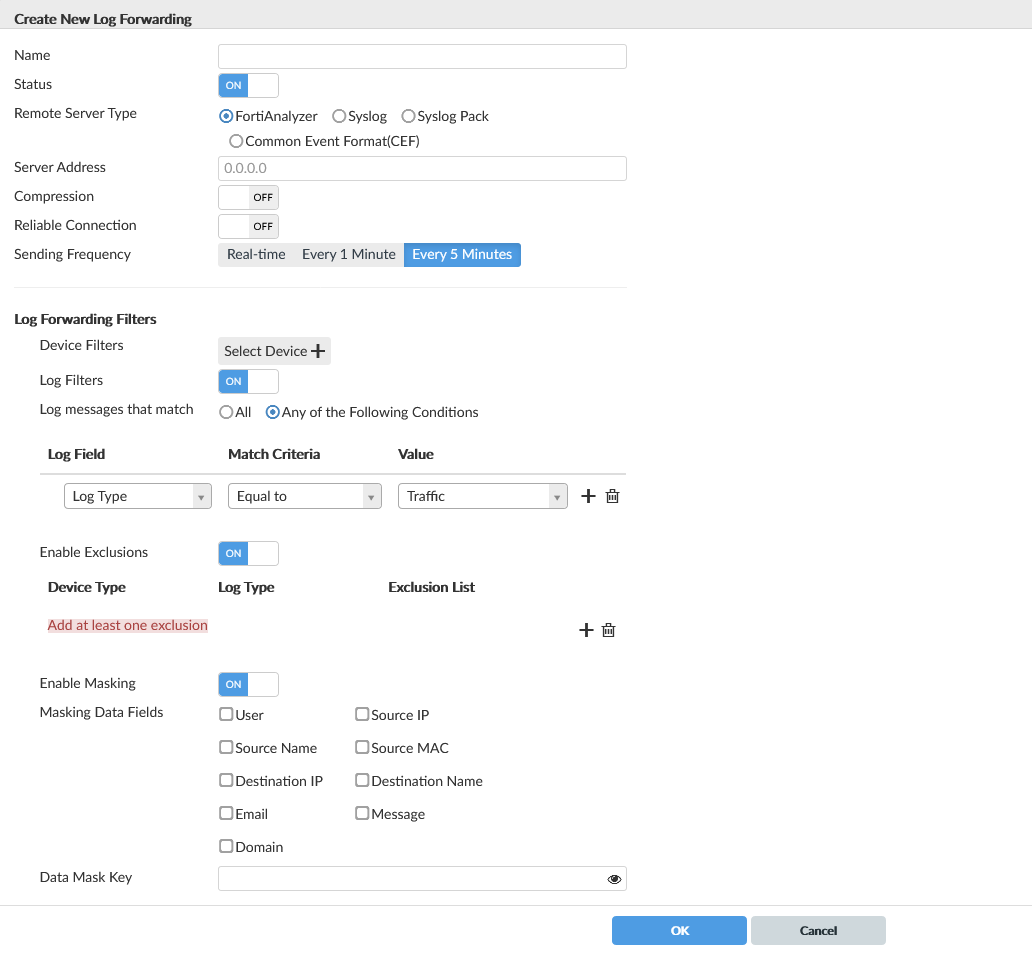This screenshot has height=954, width=1032.
Task: Toggle the Status switch off
Action: pos(248,85)
